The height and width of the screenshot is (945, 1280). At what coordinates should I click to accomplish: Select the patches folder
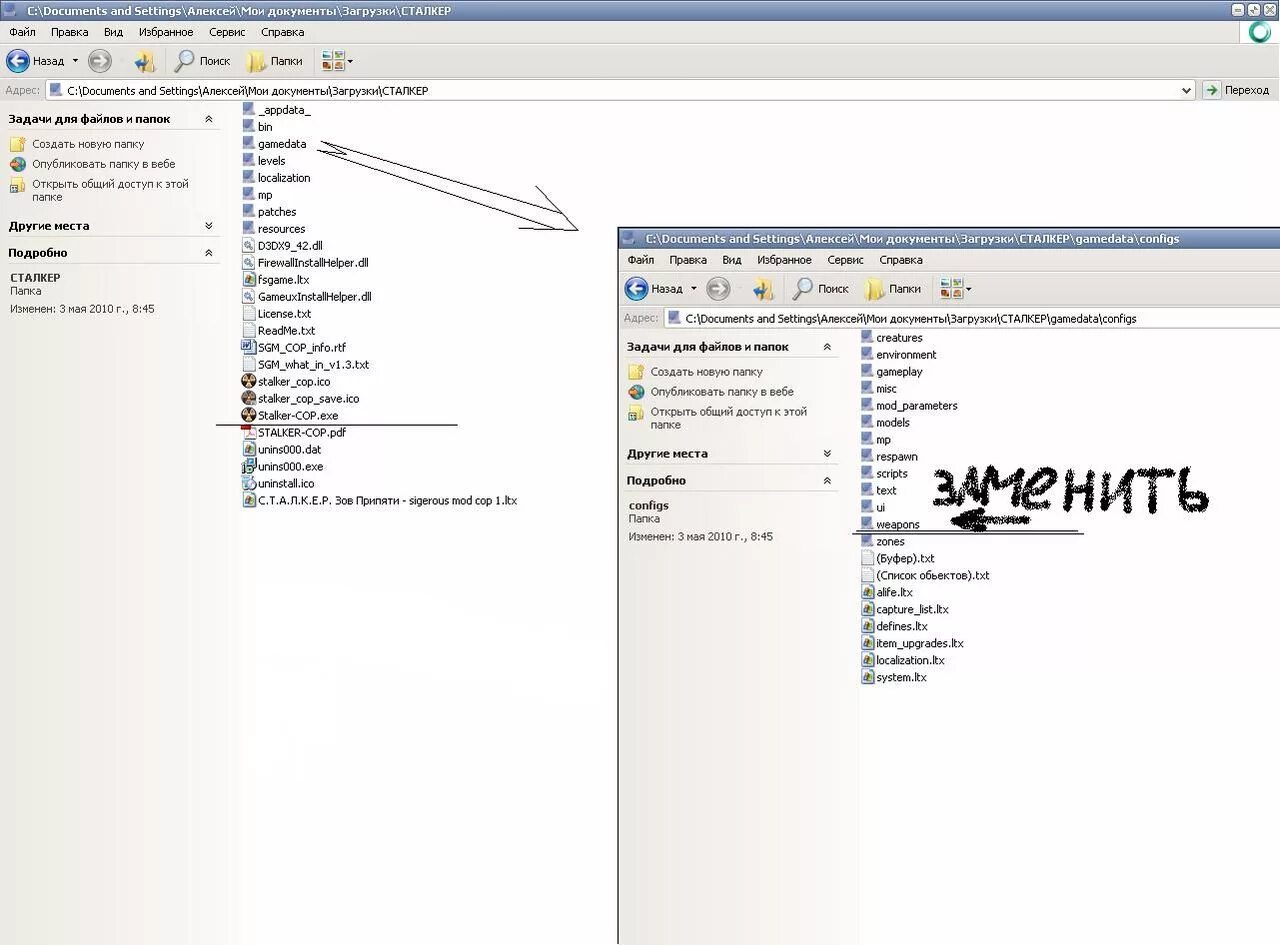(x=269, y=212)
